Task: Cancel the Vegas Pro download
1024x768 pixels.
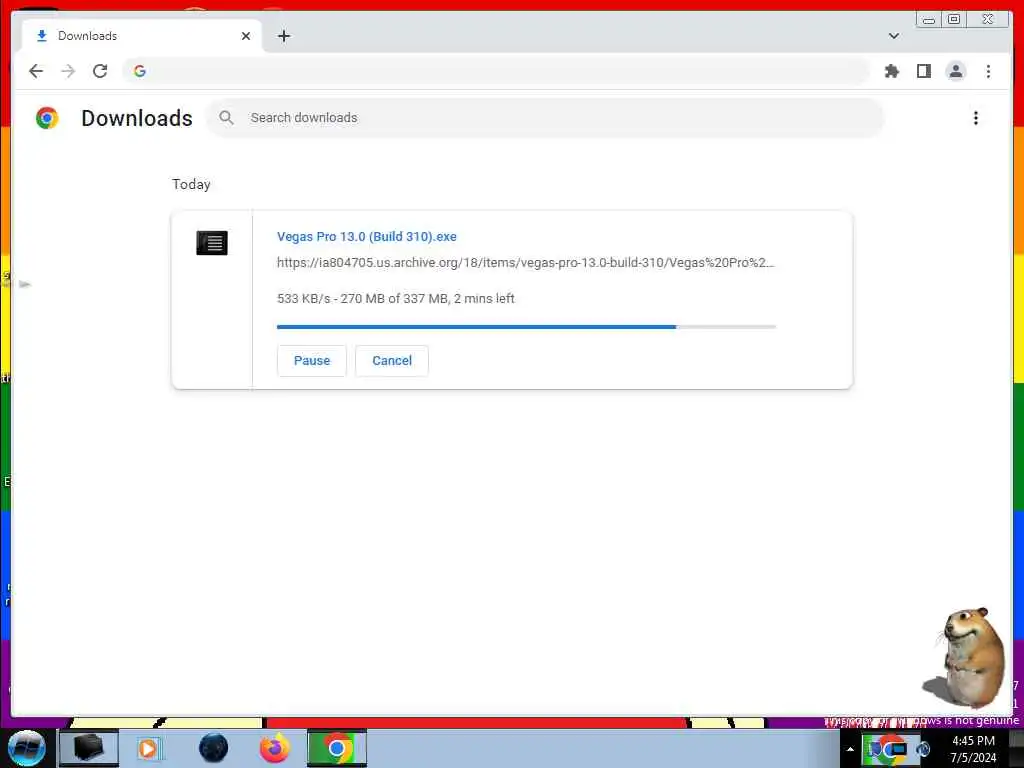Action: pos(392,360)
